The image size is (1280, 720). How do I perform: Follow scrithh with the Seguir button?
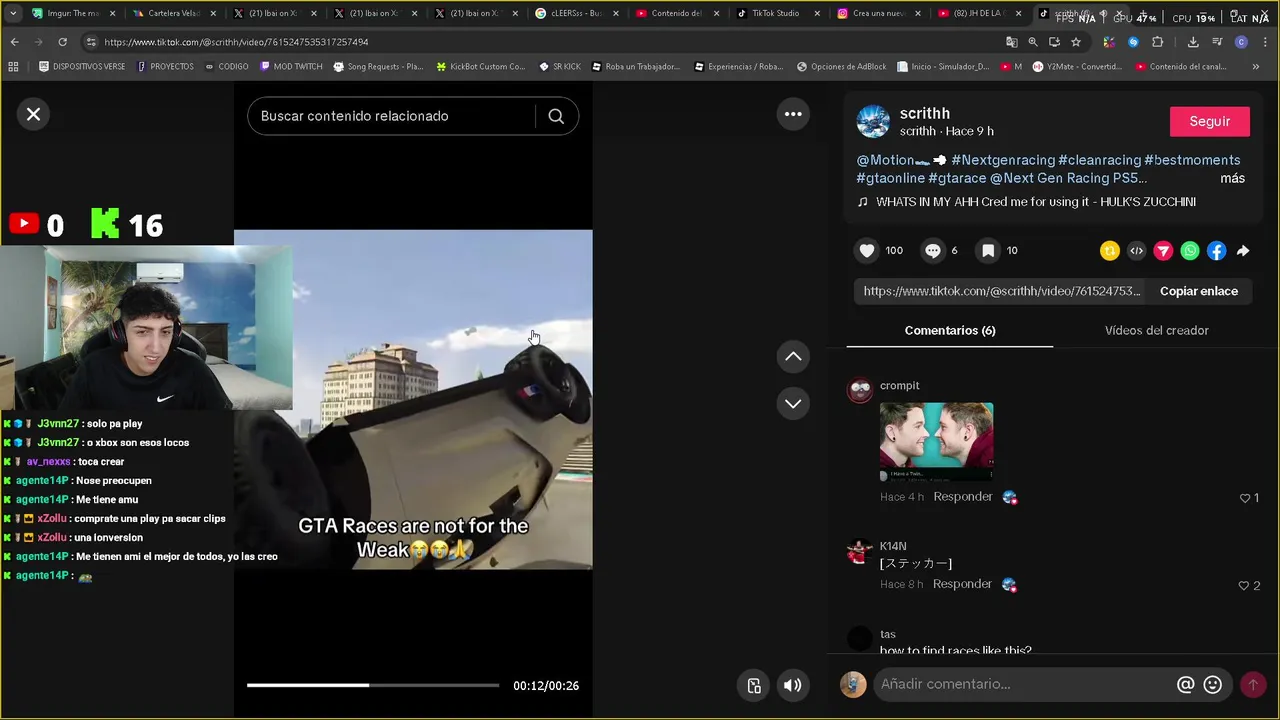pyautogui.click(x=1210, y=121)
